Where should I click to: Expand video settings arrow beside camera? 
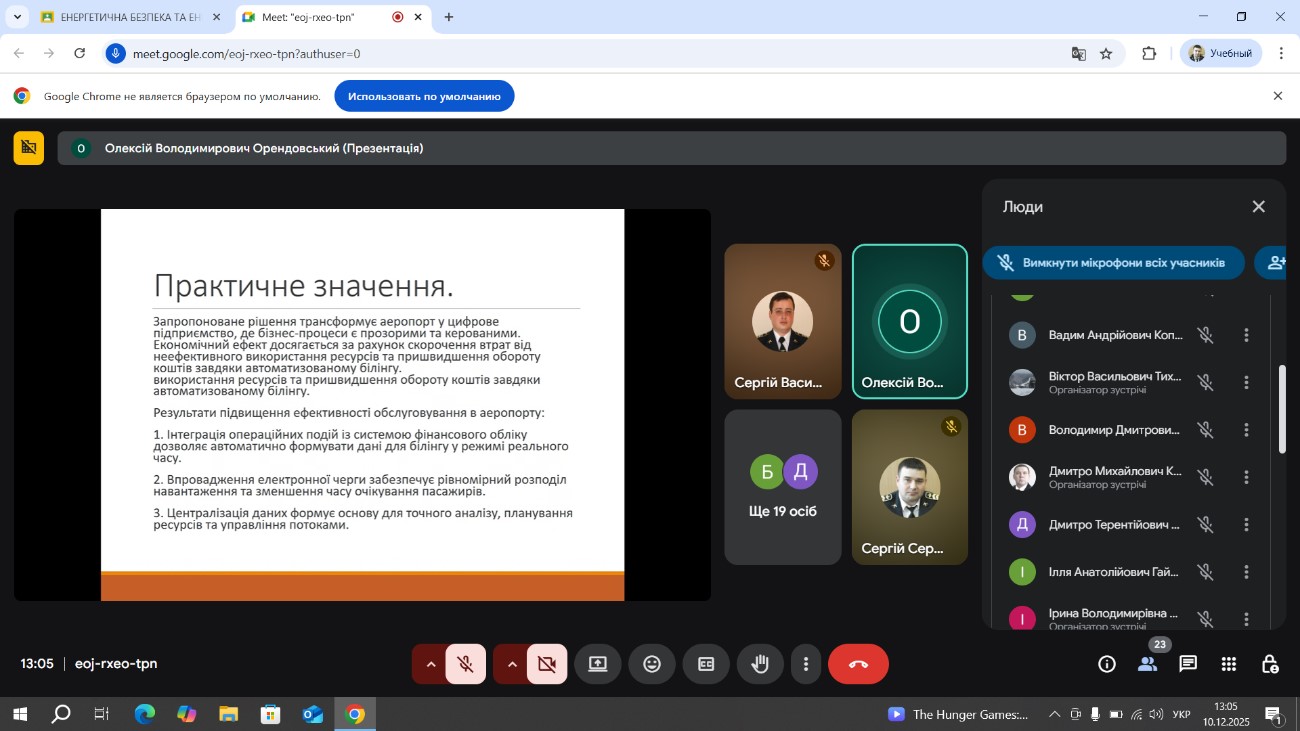pyautogui.click(x=512, y=664)
